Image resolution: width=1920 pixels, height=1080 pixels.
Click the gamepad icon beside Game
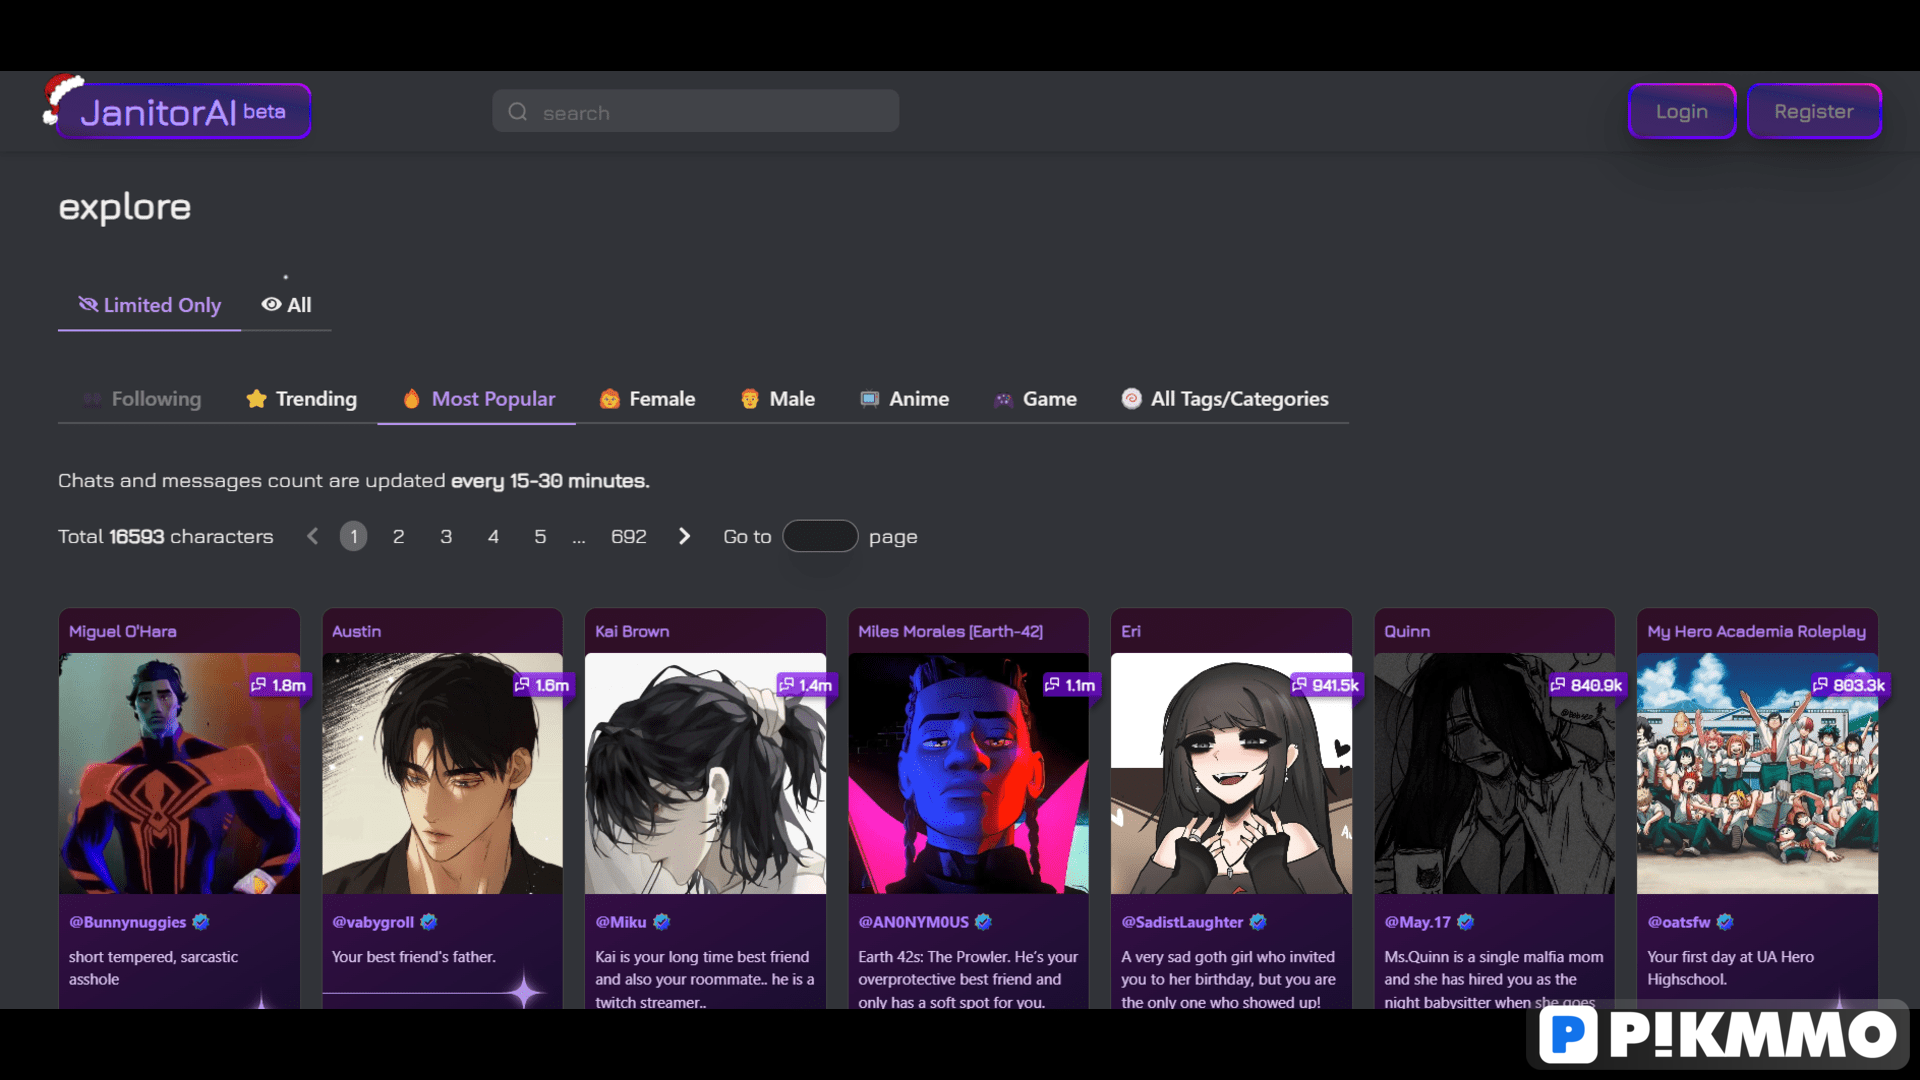click(x=1004, y=400)
